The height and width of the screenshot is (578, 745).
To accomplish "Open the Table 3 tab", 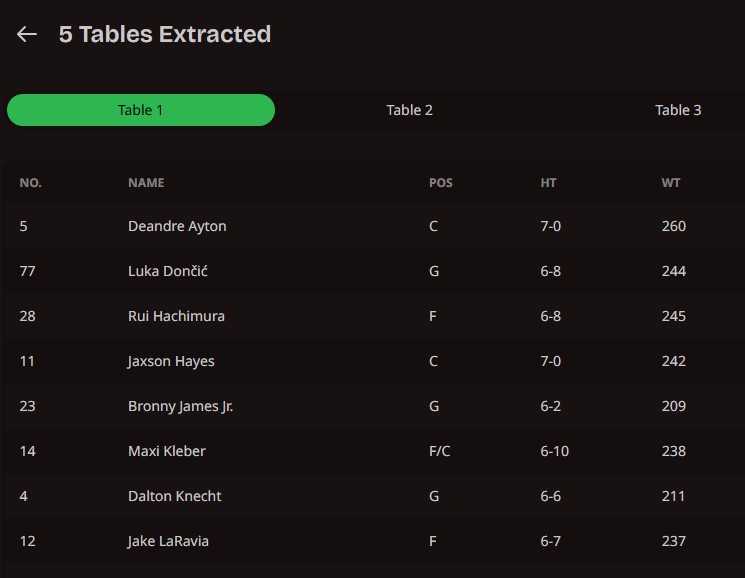I will 678,110.
